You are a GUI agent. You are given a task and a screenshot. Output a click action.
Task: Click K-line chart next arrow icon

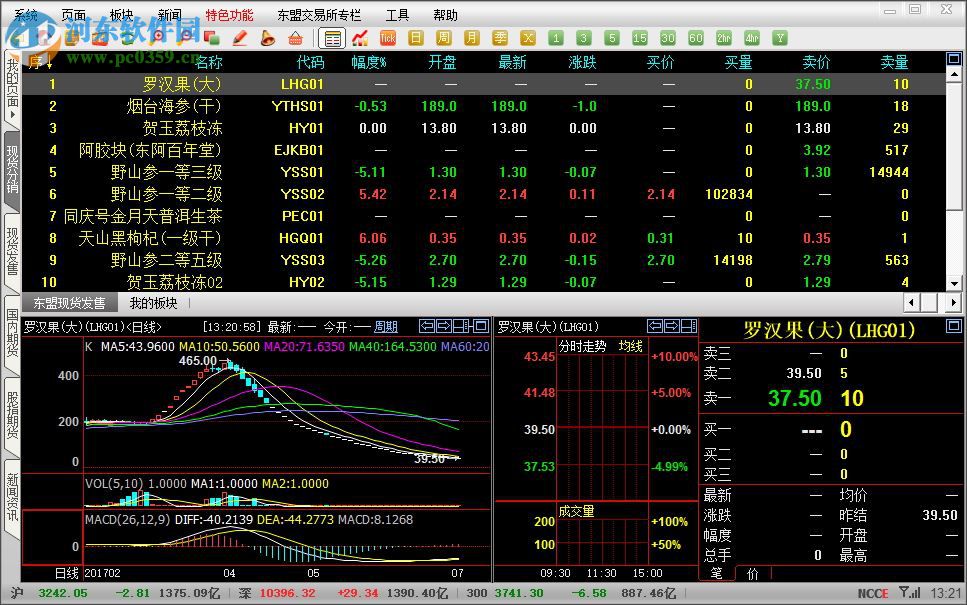click(x=444, y=326)
